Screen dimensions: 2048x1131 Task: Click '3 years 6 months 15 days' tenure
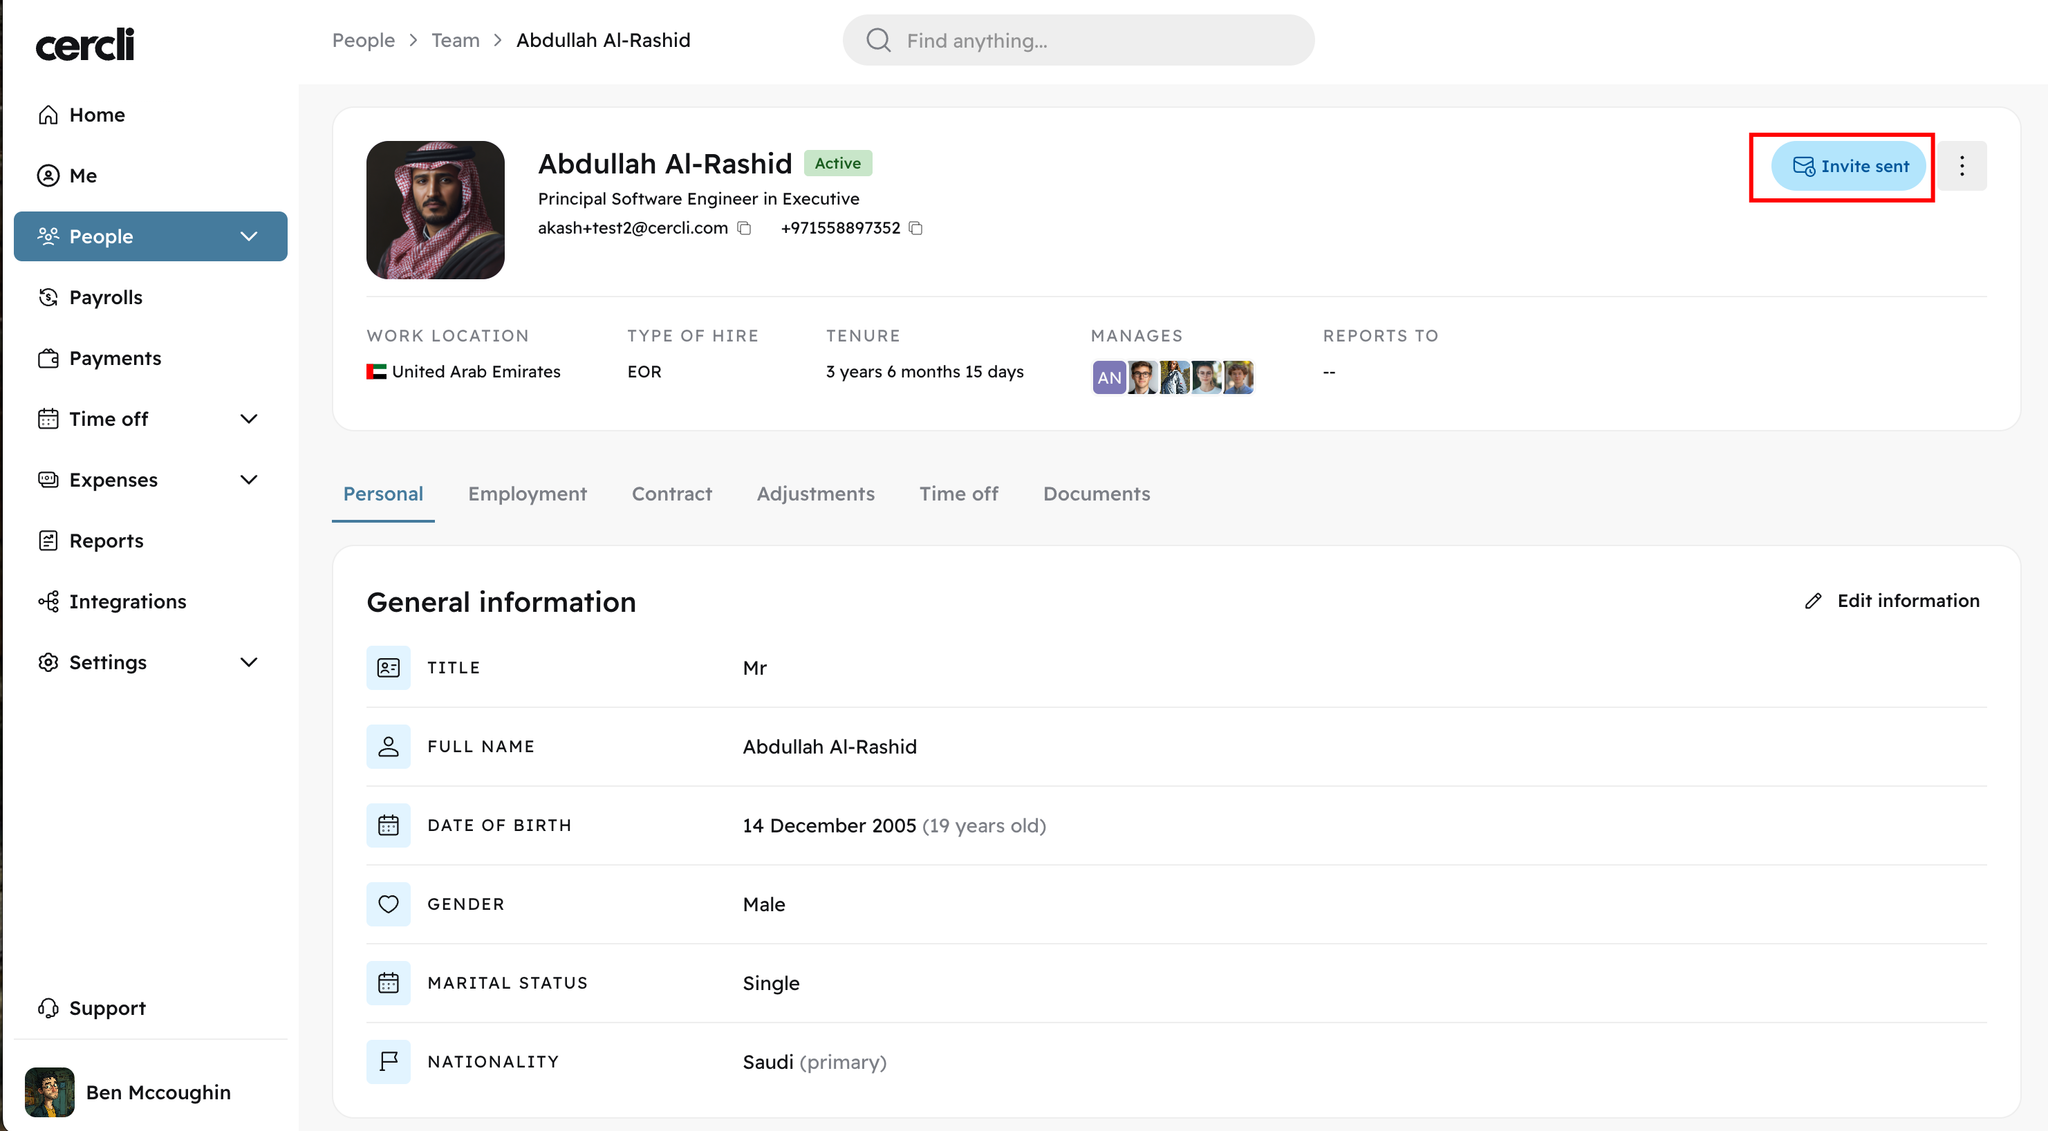point(925,372)
